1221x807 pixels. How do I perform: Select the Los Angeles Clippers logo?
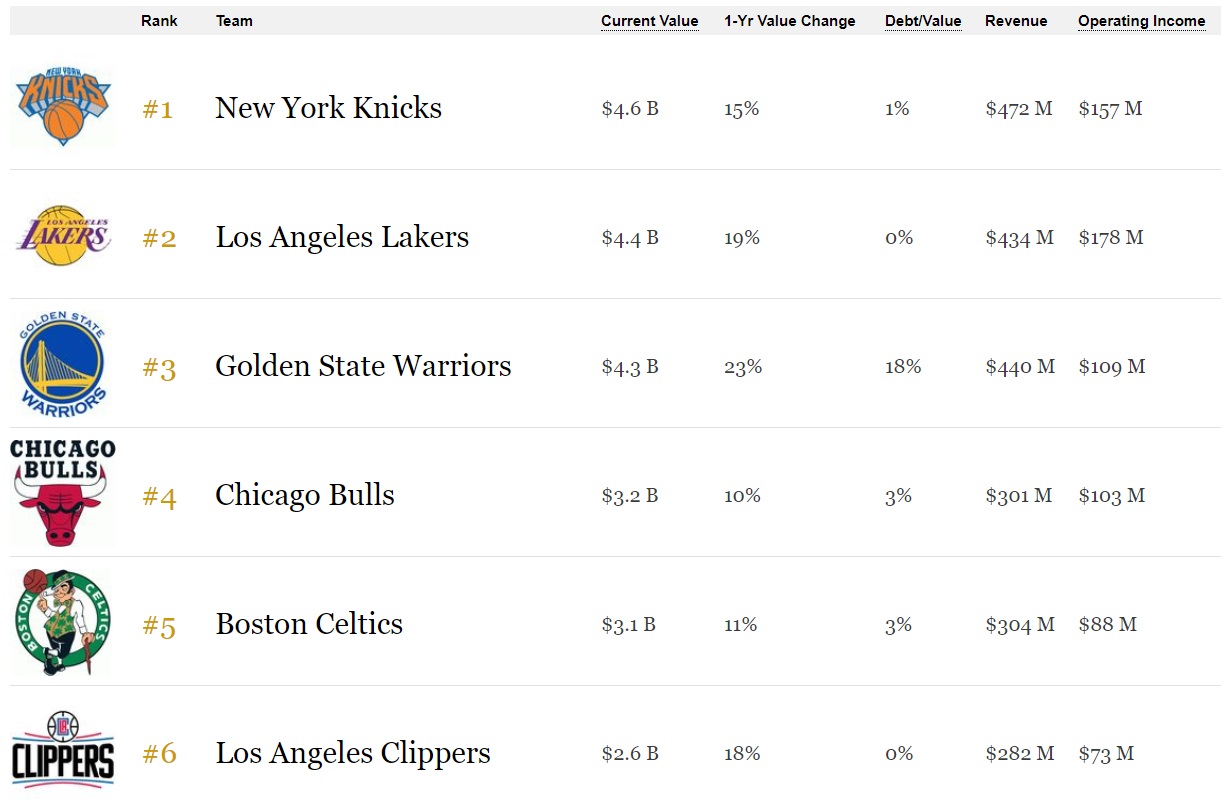(63, 751)
